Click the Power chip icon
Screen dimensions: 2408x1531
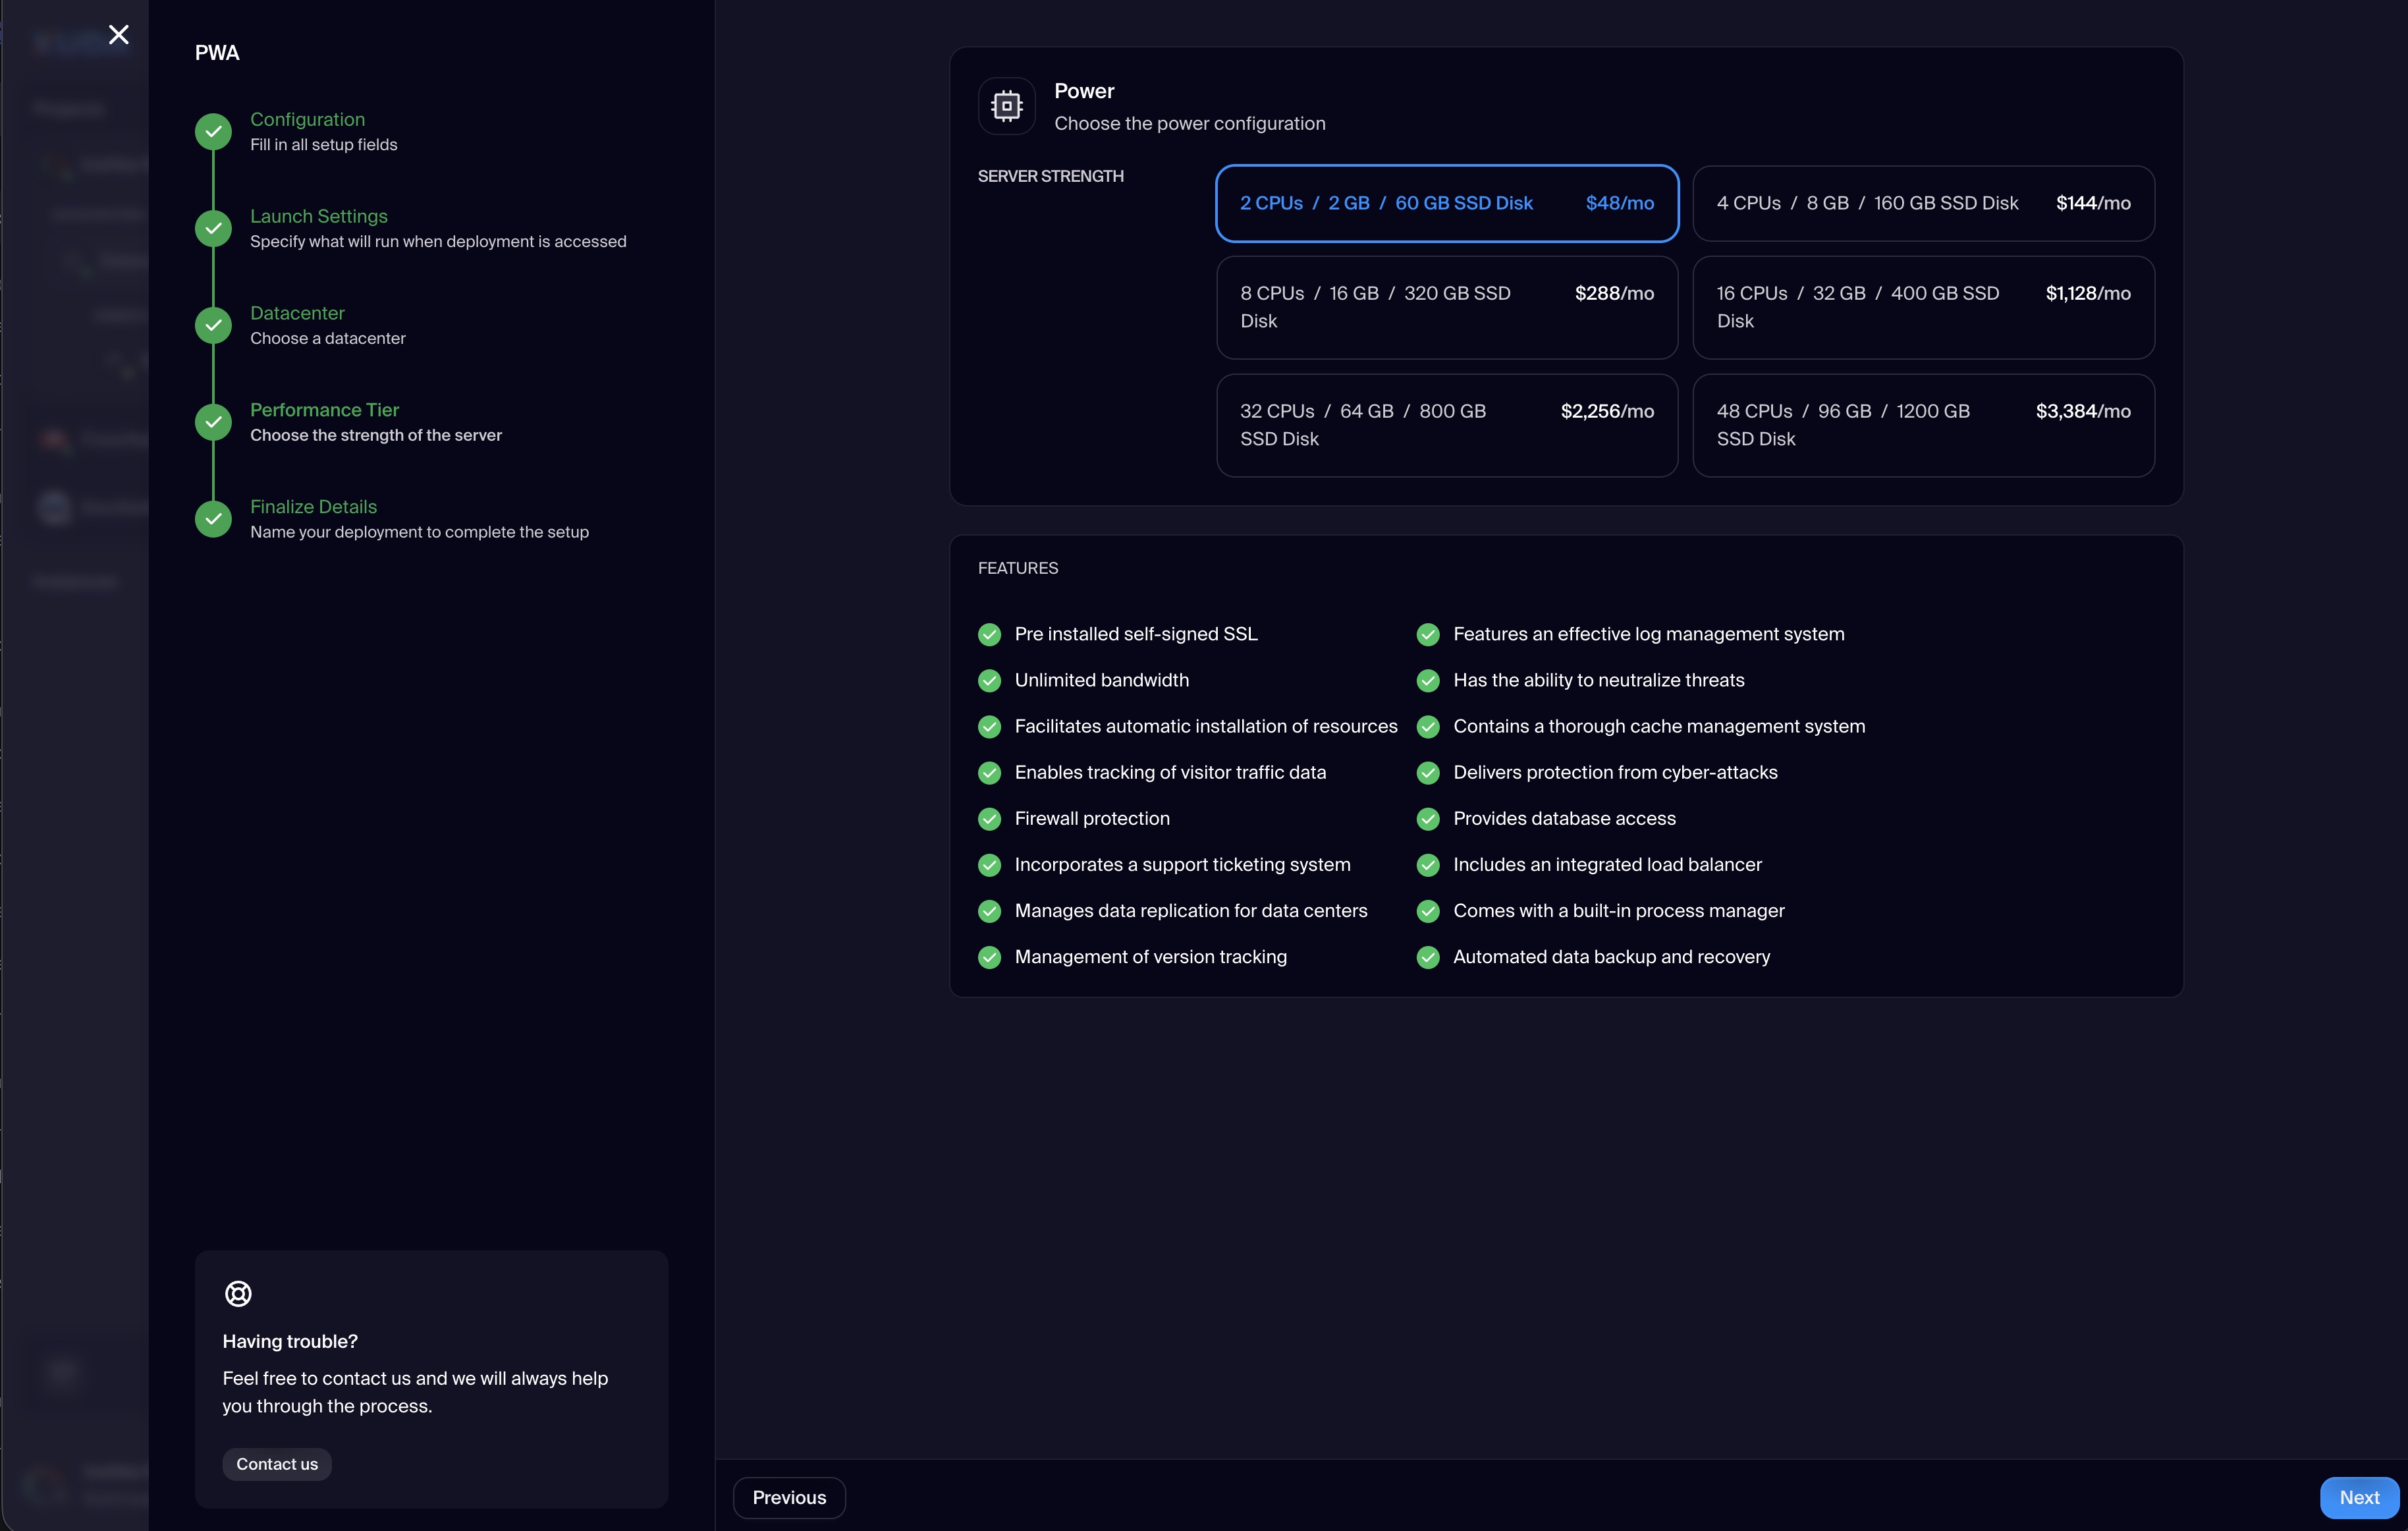[1006, 106]
